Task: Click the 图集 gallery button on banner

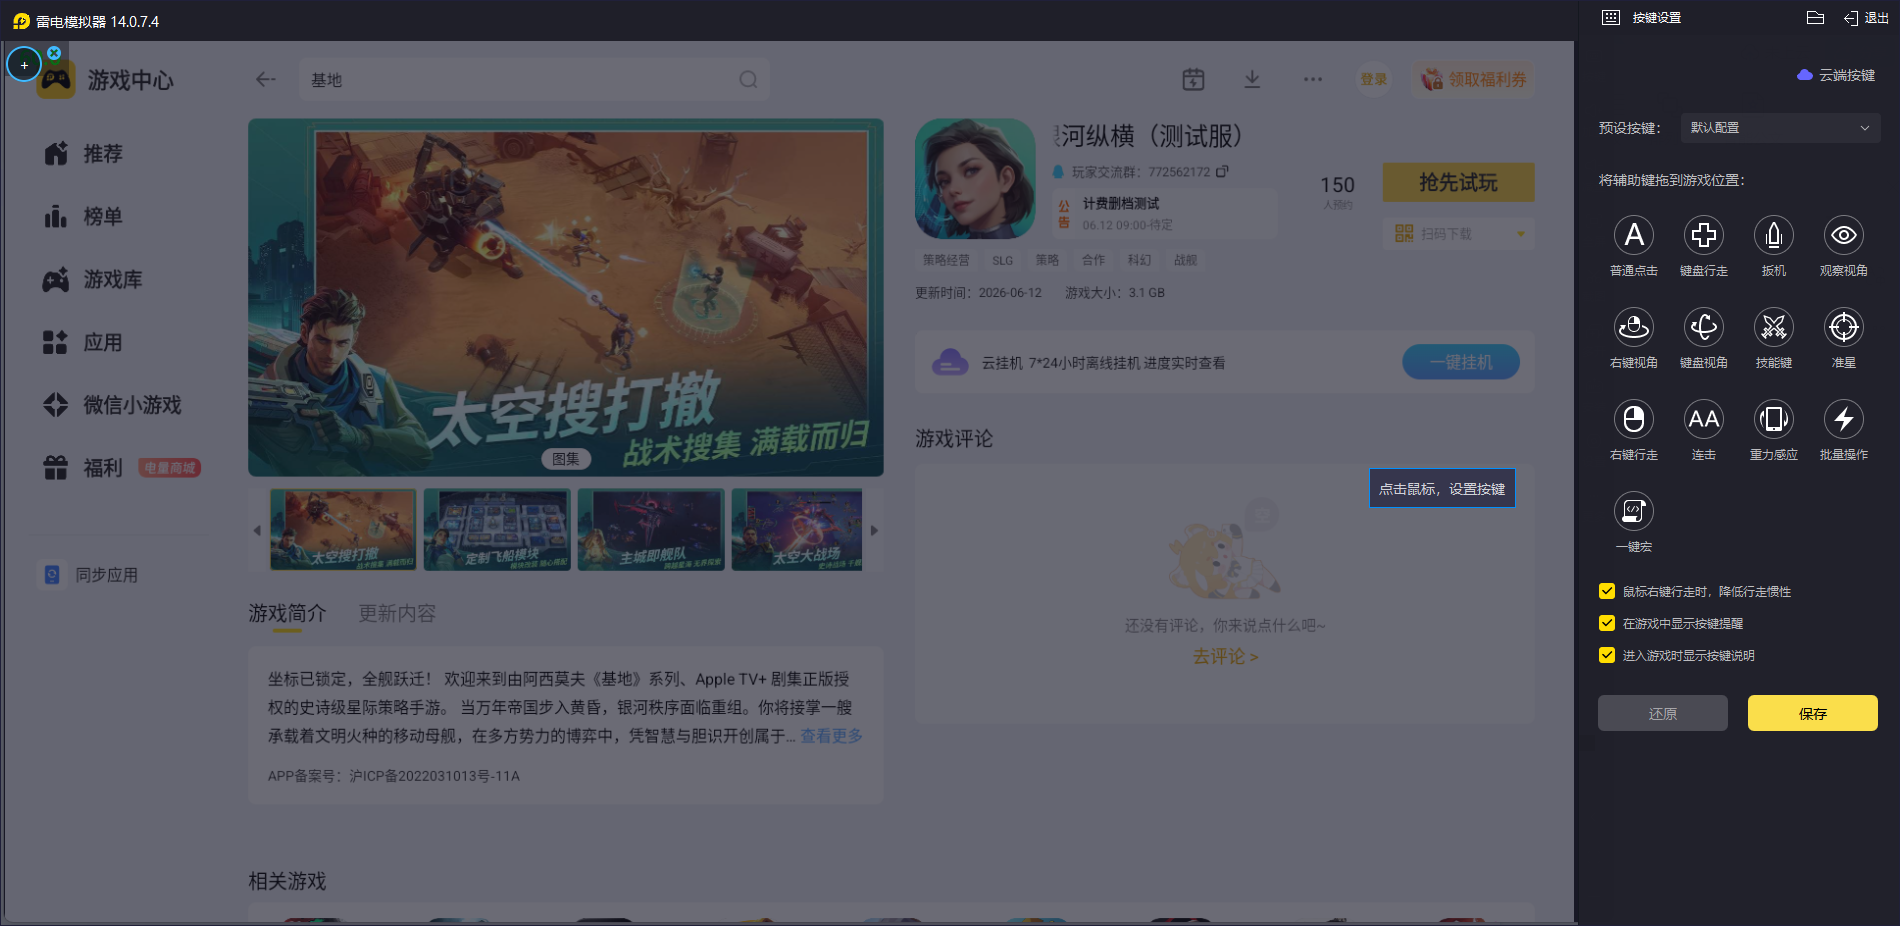Action: (566, 459)
